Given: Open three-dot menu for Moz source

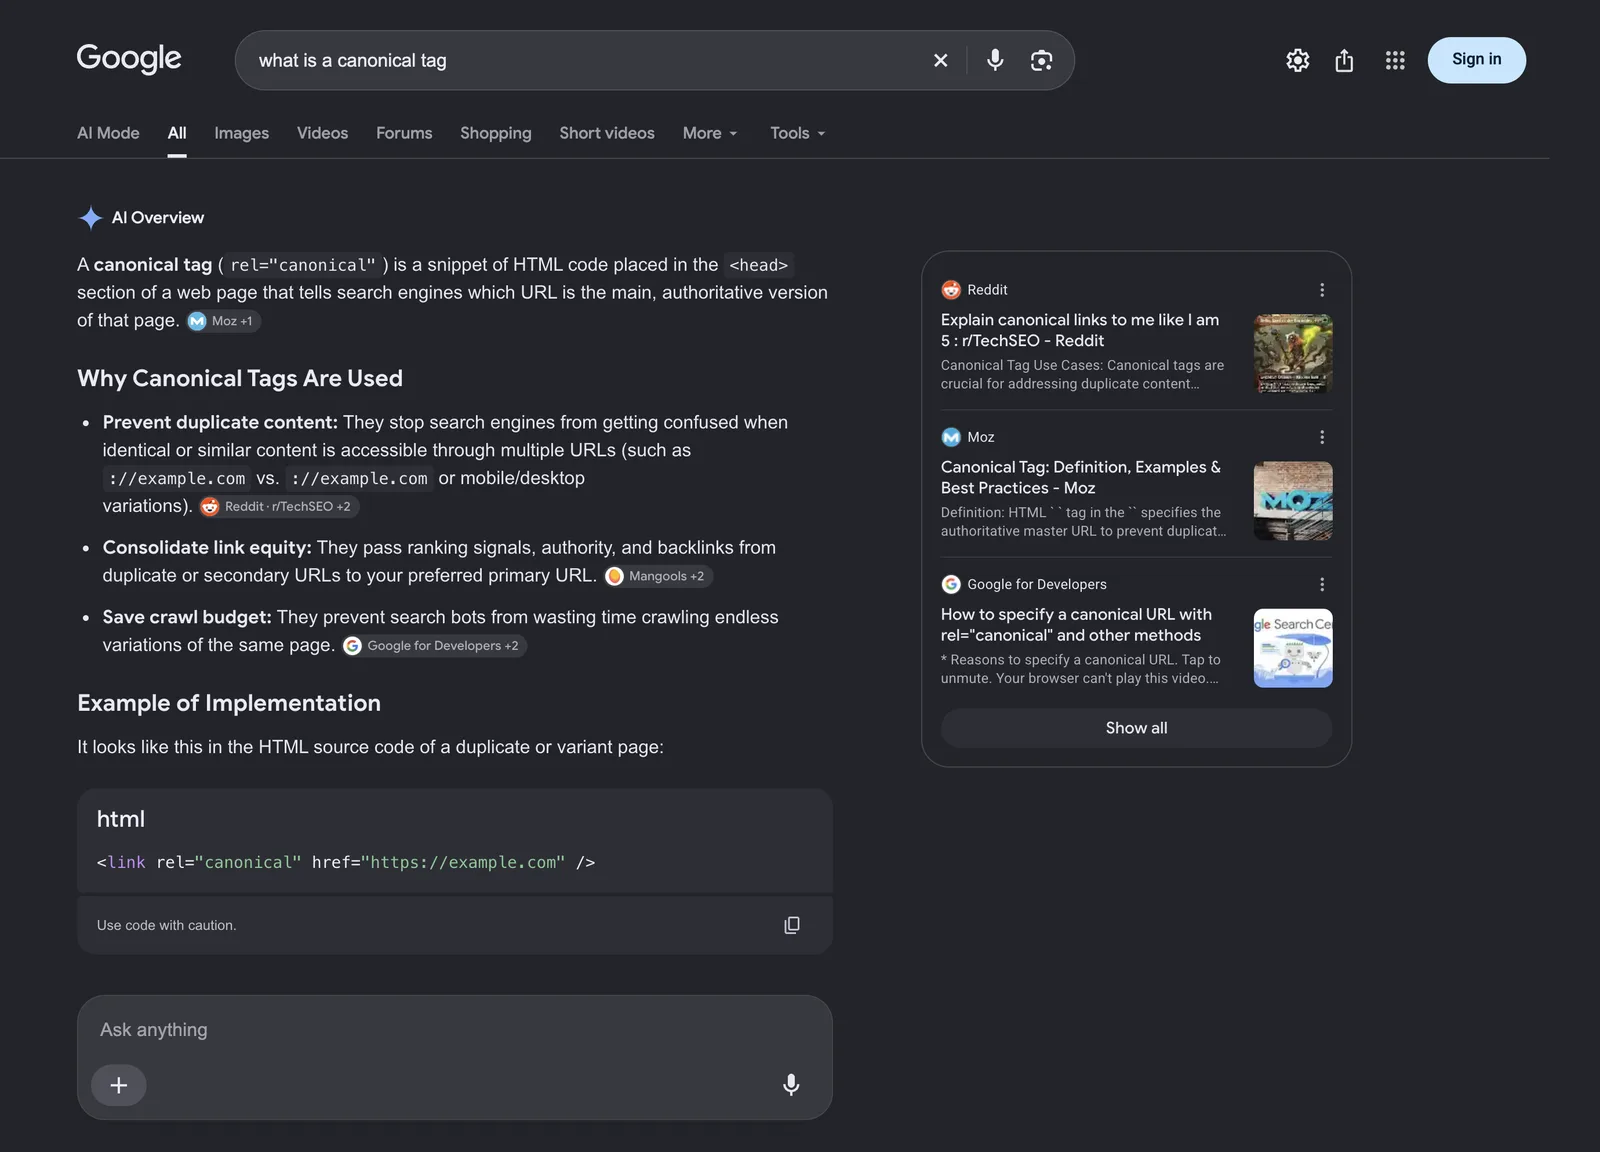Looking at the screenshot, I should (x=1322, y=437).
